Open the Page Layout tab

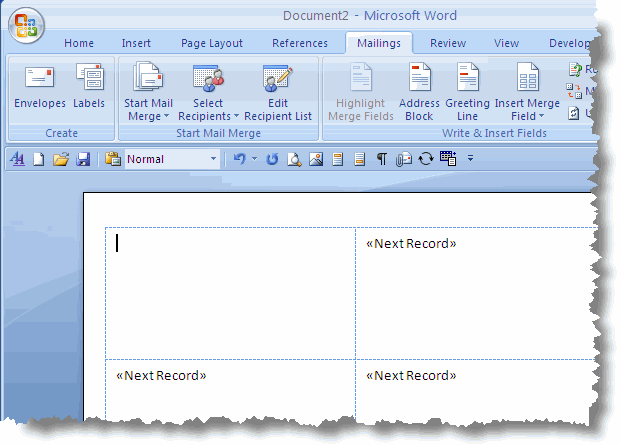click(x=211, y=43)
